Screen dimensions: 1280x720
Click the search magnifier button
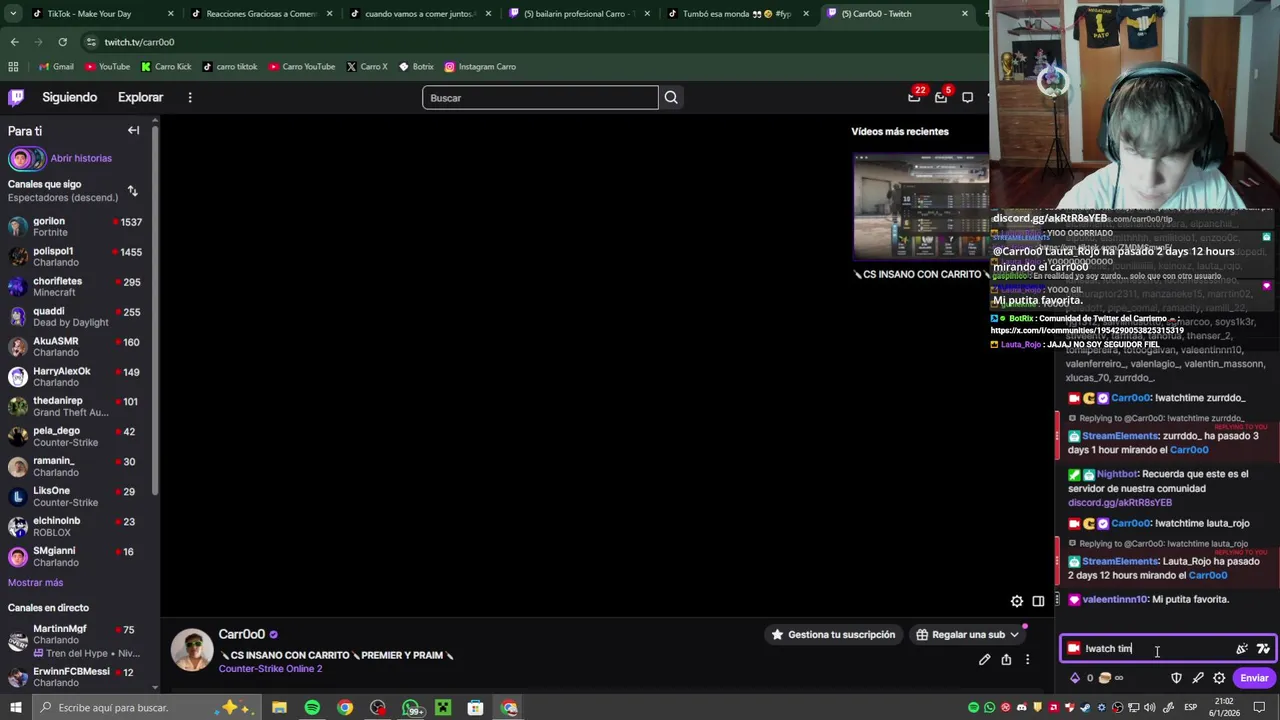tap(671, 98)
